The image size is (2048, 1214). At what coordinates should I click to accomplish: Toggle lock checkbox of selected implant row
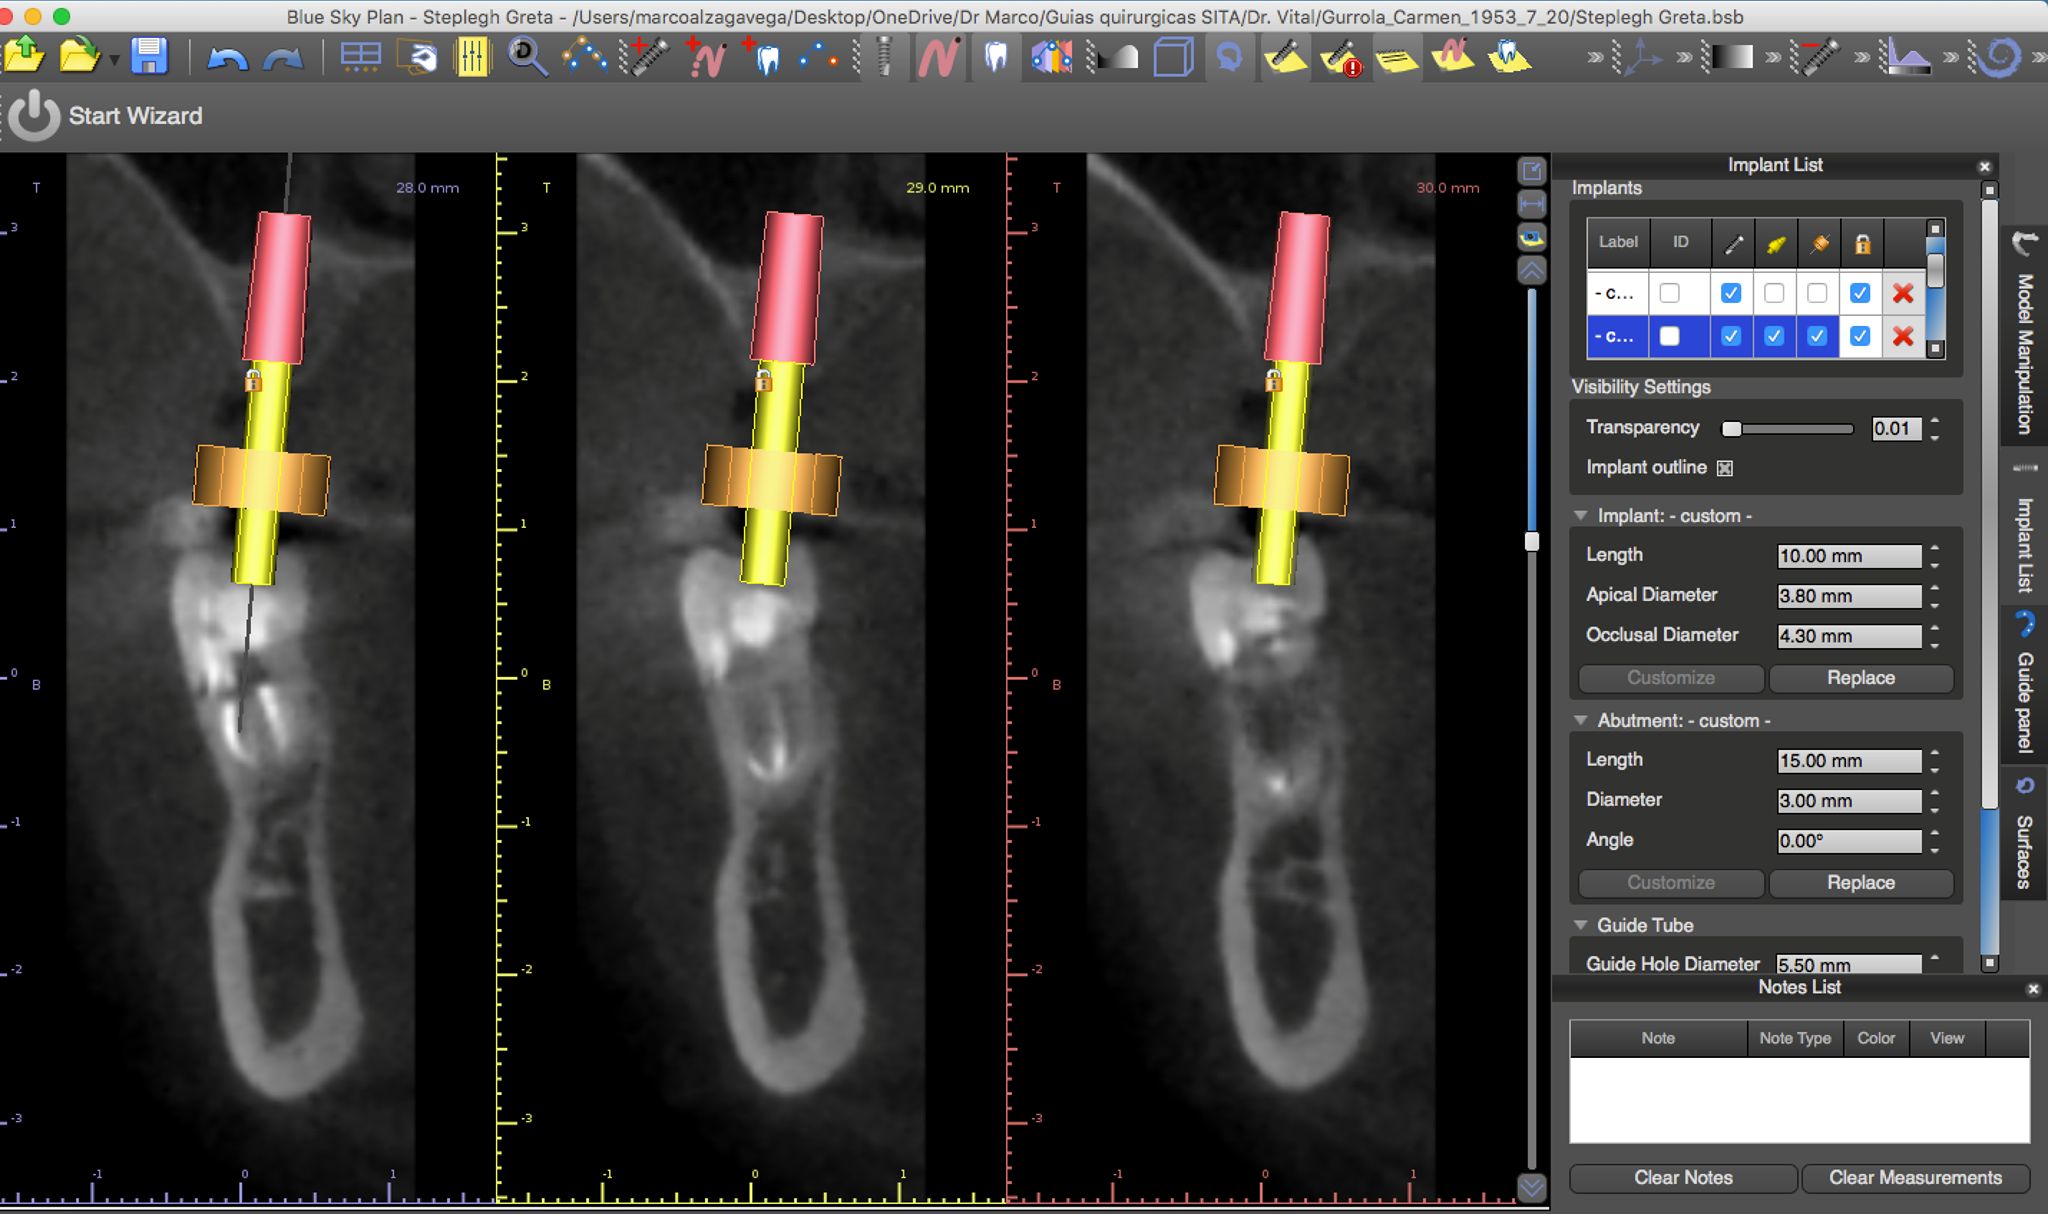click(x=1860, y=336)
